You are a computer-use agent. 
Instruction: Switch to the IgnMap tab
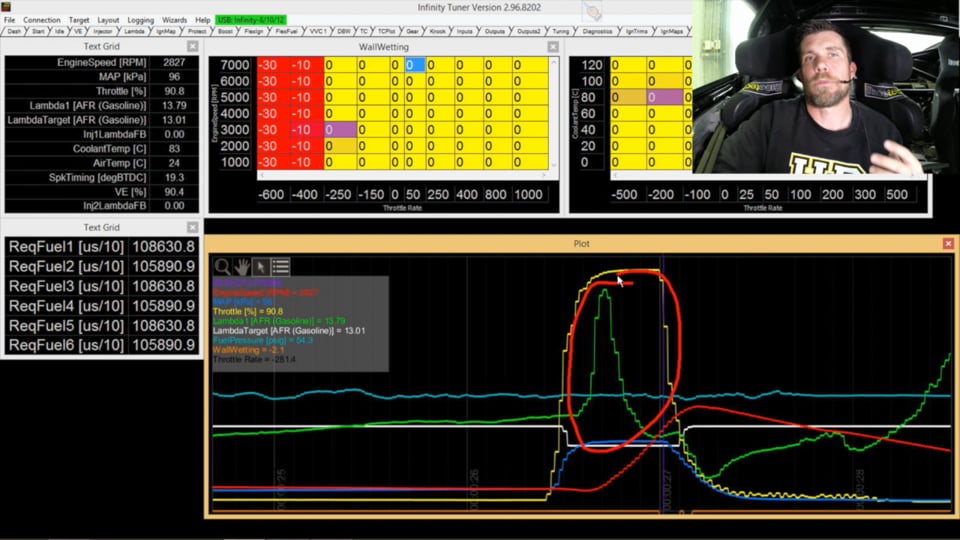pos(166,31)
